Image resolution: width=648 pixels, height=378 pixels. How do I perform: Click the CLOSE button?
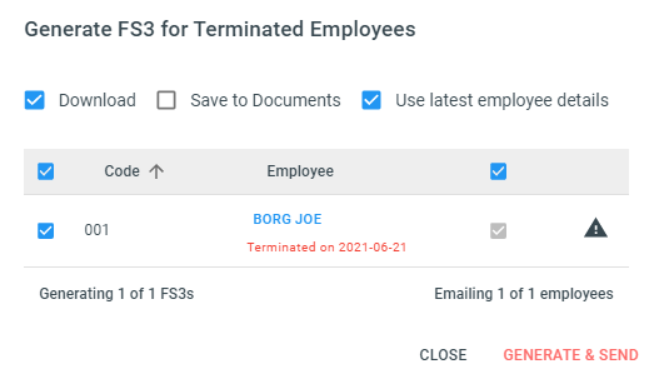[443, 355]
